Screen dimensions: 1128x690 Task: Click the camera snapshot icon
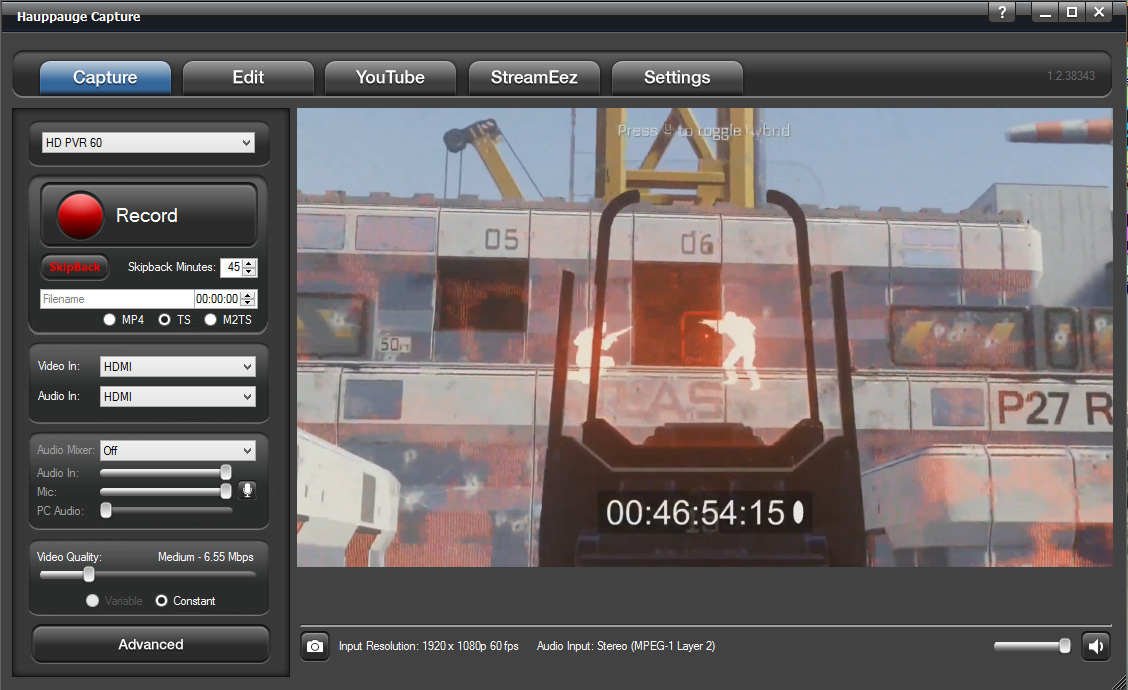(315, 647)
